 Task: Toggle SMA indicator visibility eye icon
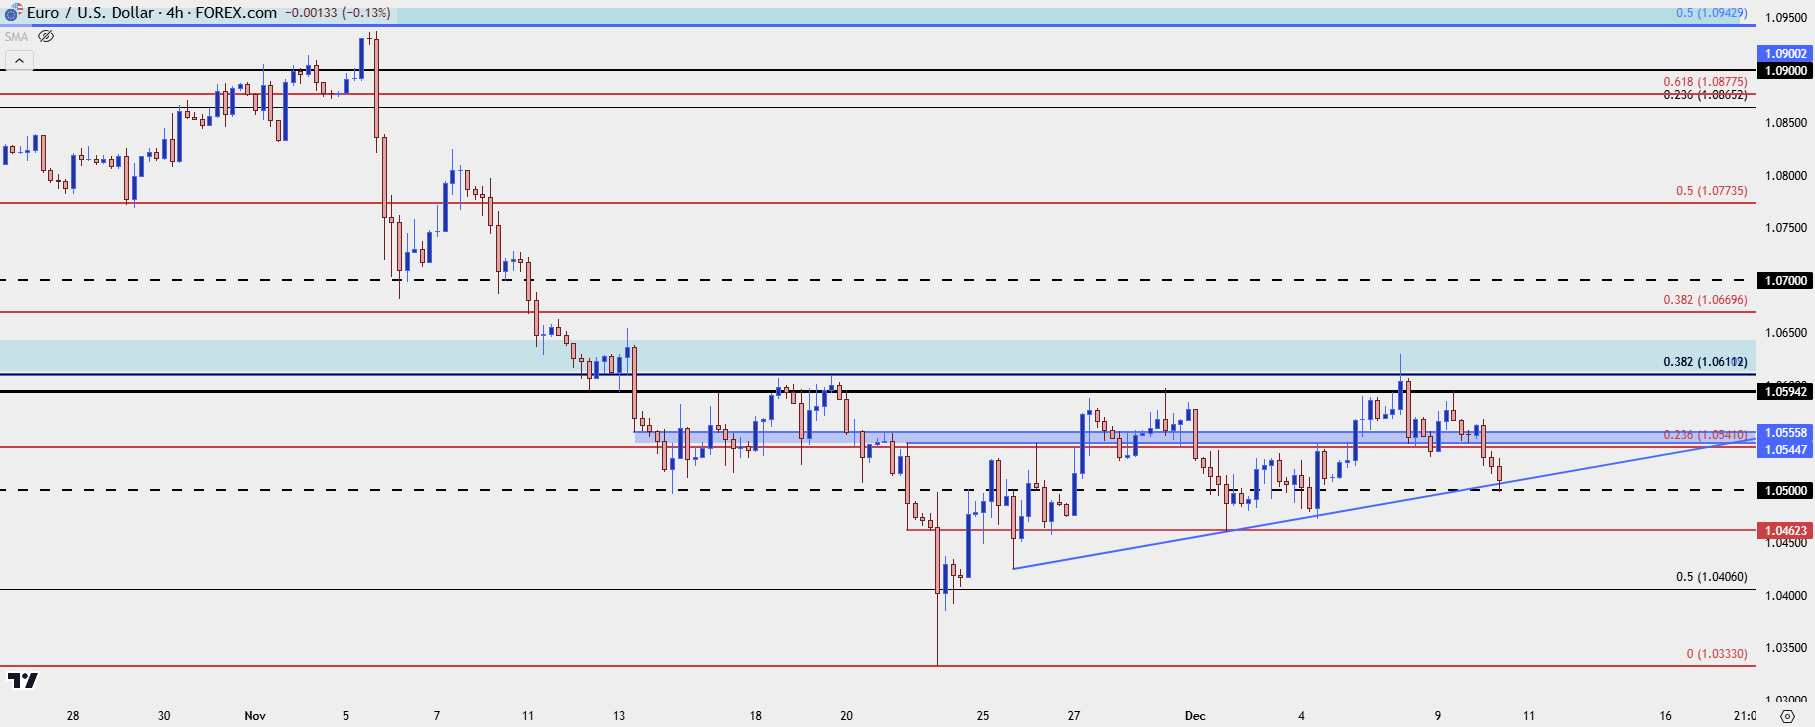pyautogui.click(x=46, y=36)
